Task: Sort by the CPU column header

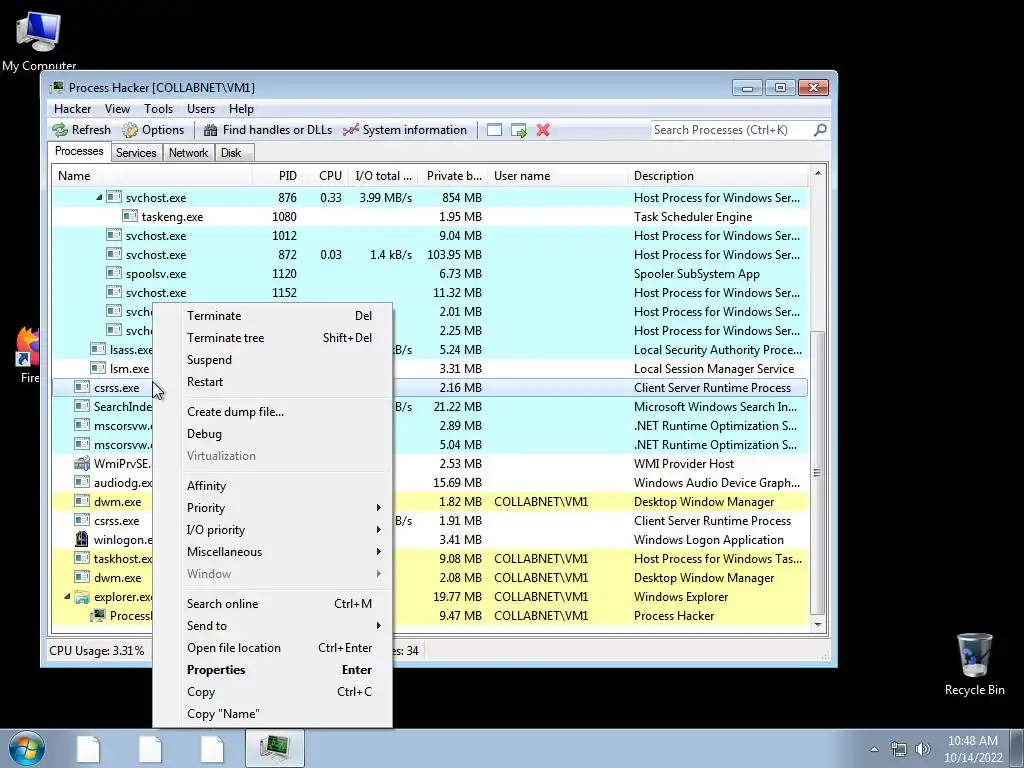Action: click(x=325, y=176)
